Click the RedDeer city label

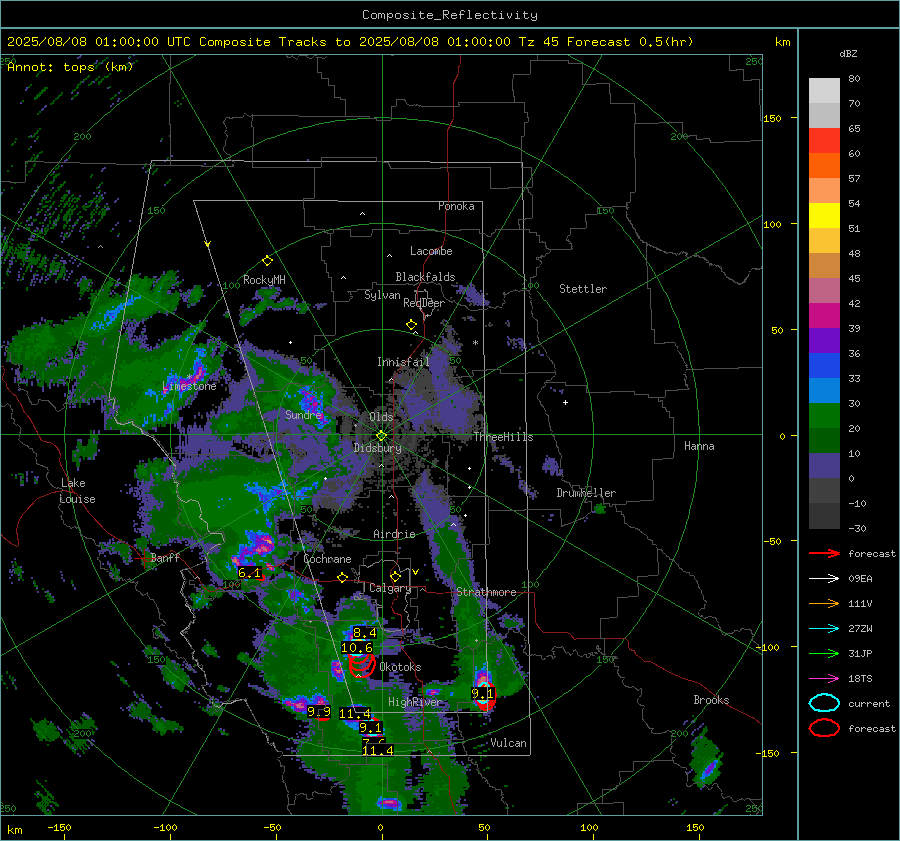pyautogui.click(x=424, y=303)
